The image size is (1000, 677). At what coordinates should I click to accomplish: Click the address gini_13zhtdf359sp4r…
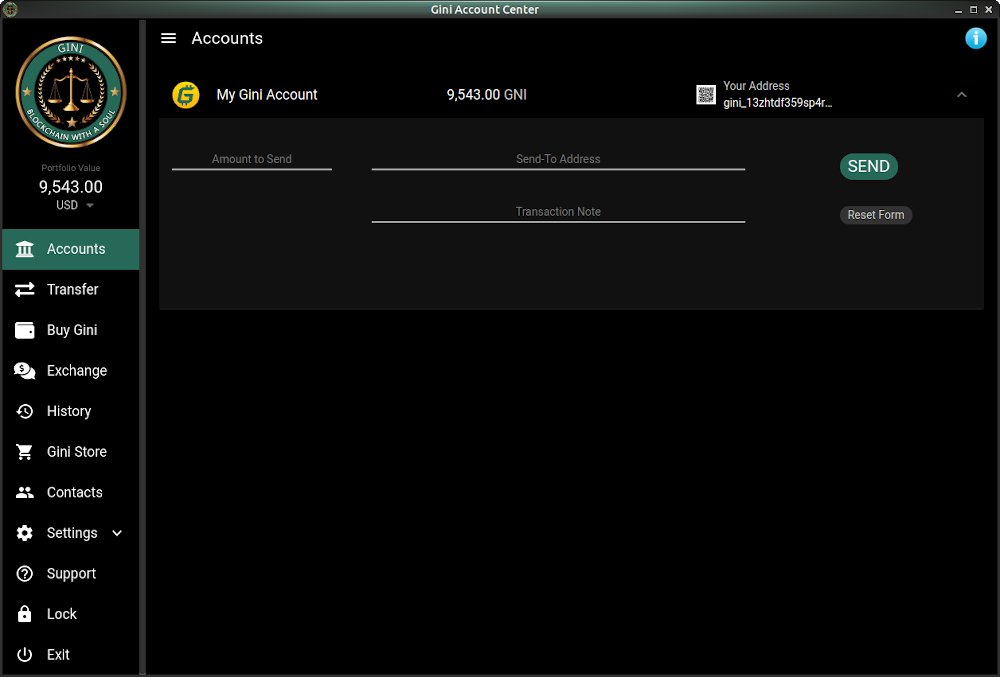coord(777,103)
